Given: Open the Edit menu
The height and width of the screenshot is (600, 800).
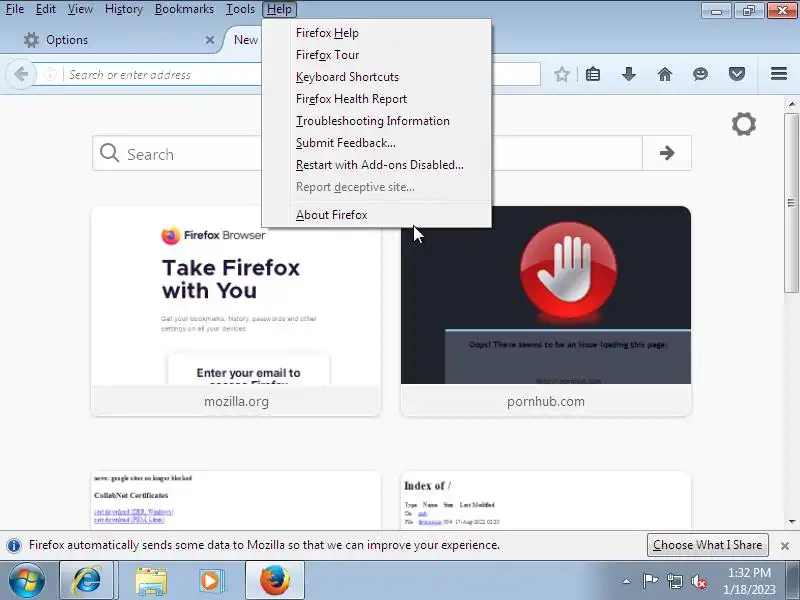Looking at the screenshot, I should click(45, 9).
